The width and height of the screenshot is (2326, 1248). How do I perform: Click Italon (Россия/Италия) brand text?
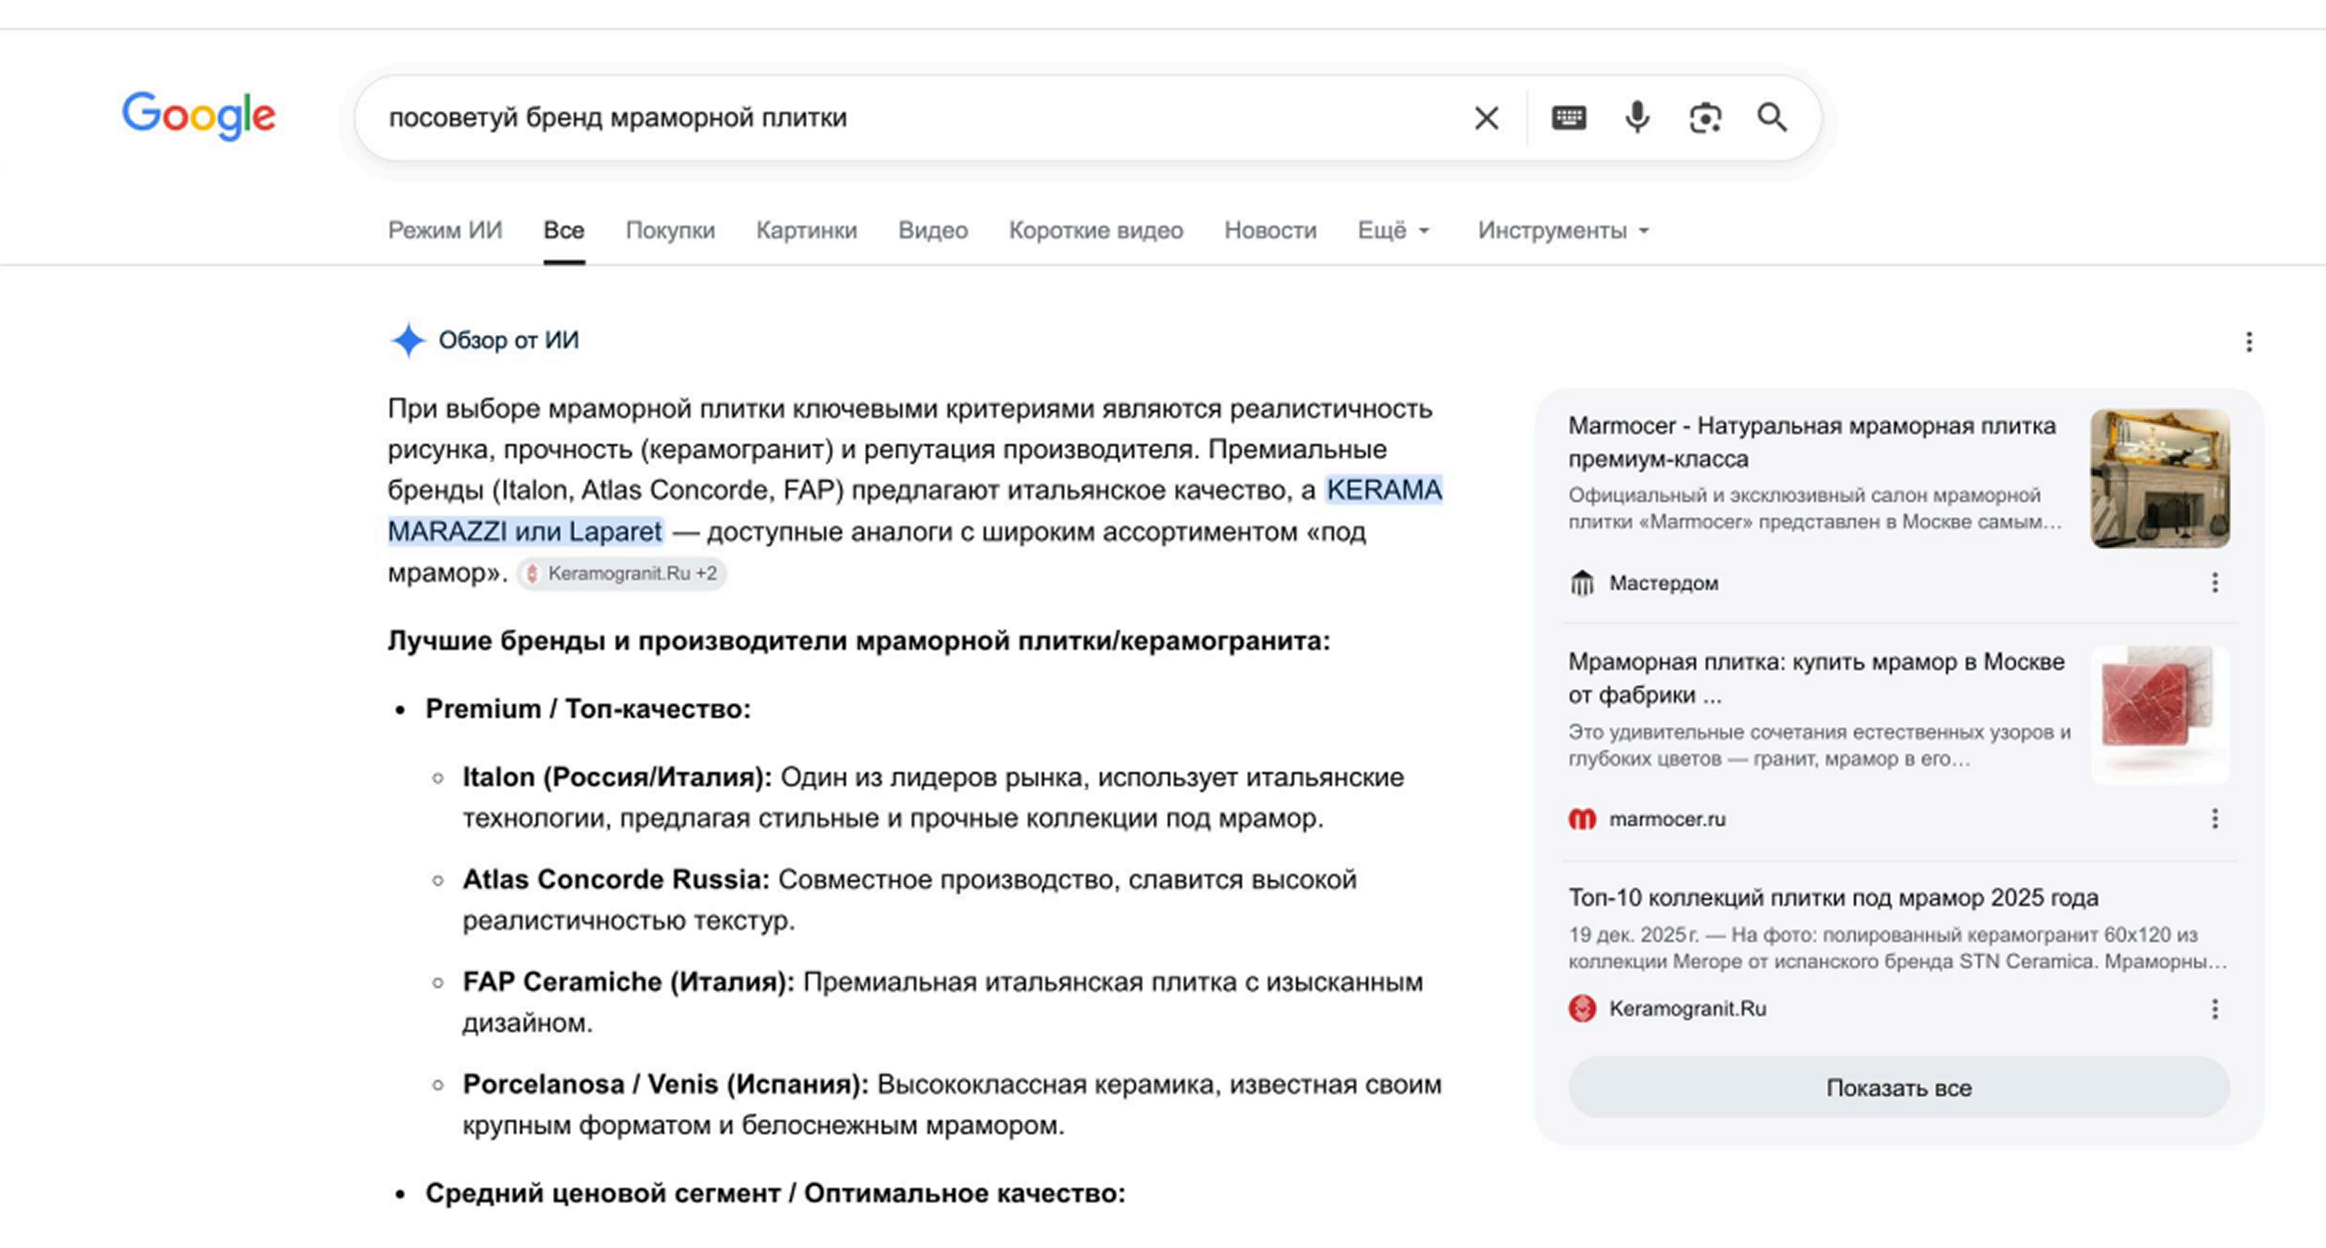[617, 777]
